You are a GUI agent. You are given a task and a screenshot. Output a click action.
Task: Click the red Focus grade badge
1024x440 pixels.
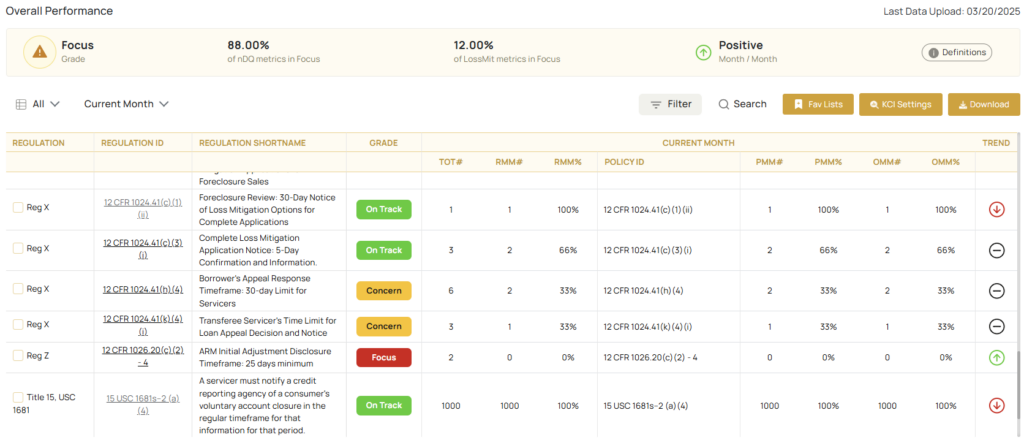[384, 357]
